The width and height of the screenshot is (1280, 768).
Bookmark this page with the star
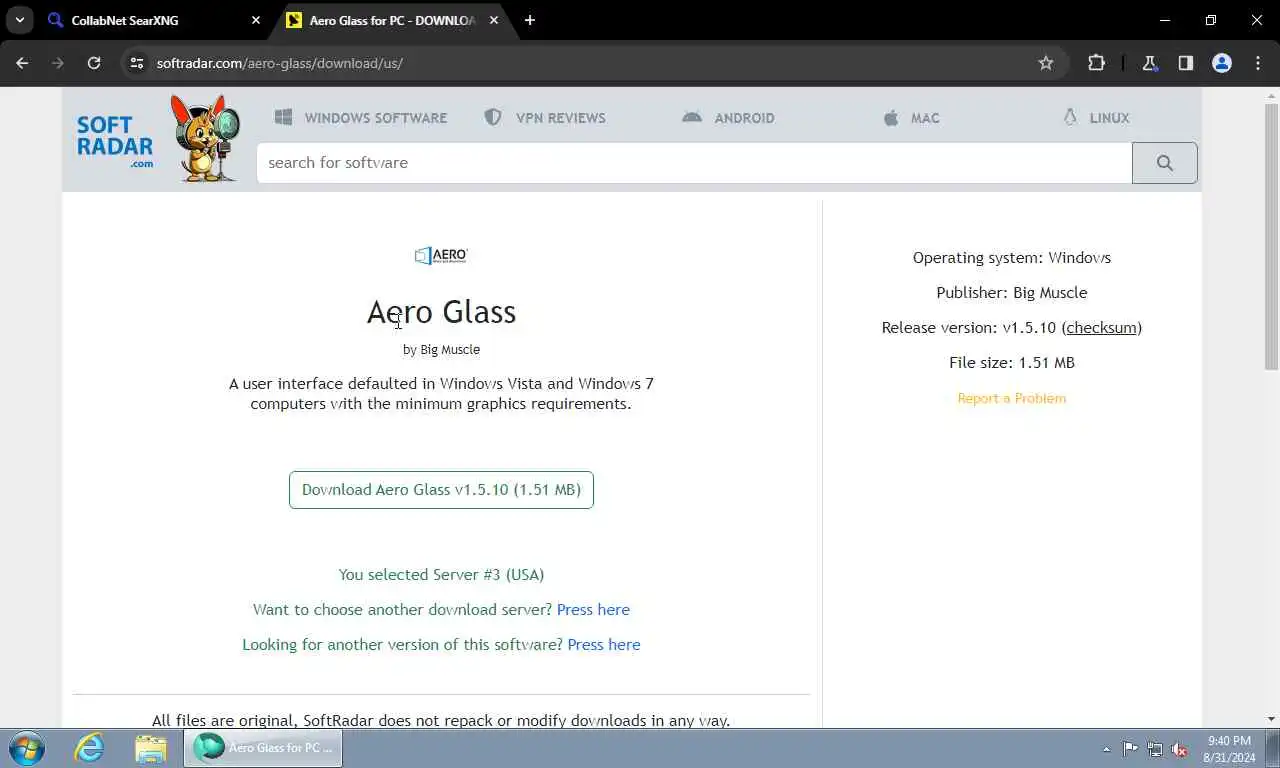1046,63
